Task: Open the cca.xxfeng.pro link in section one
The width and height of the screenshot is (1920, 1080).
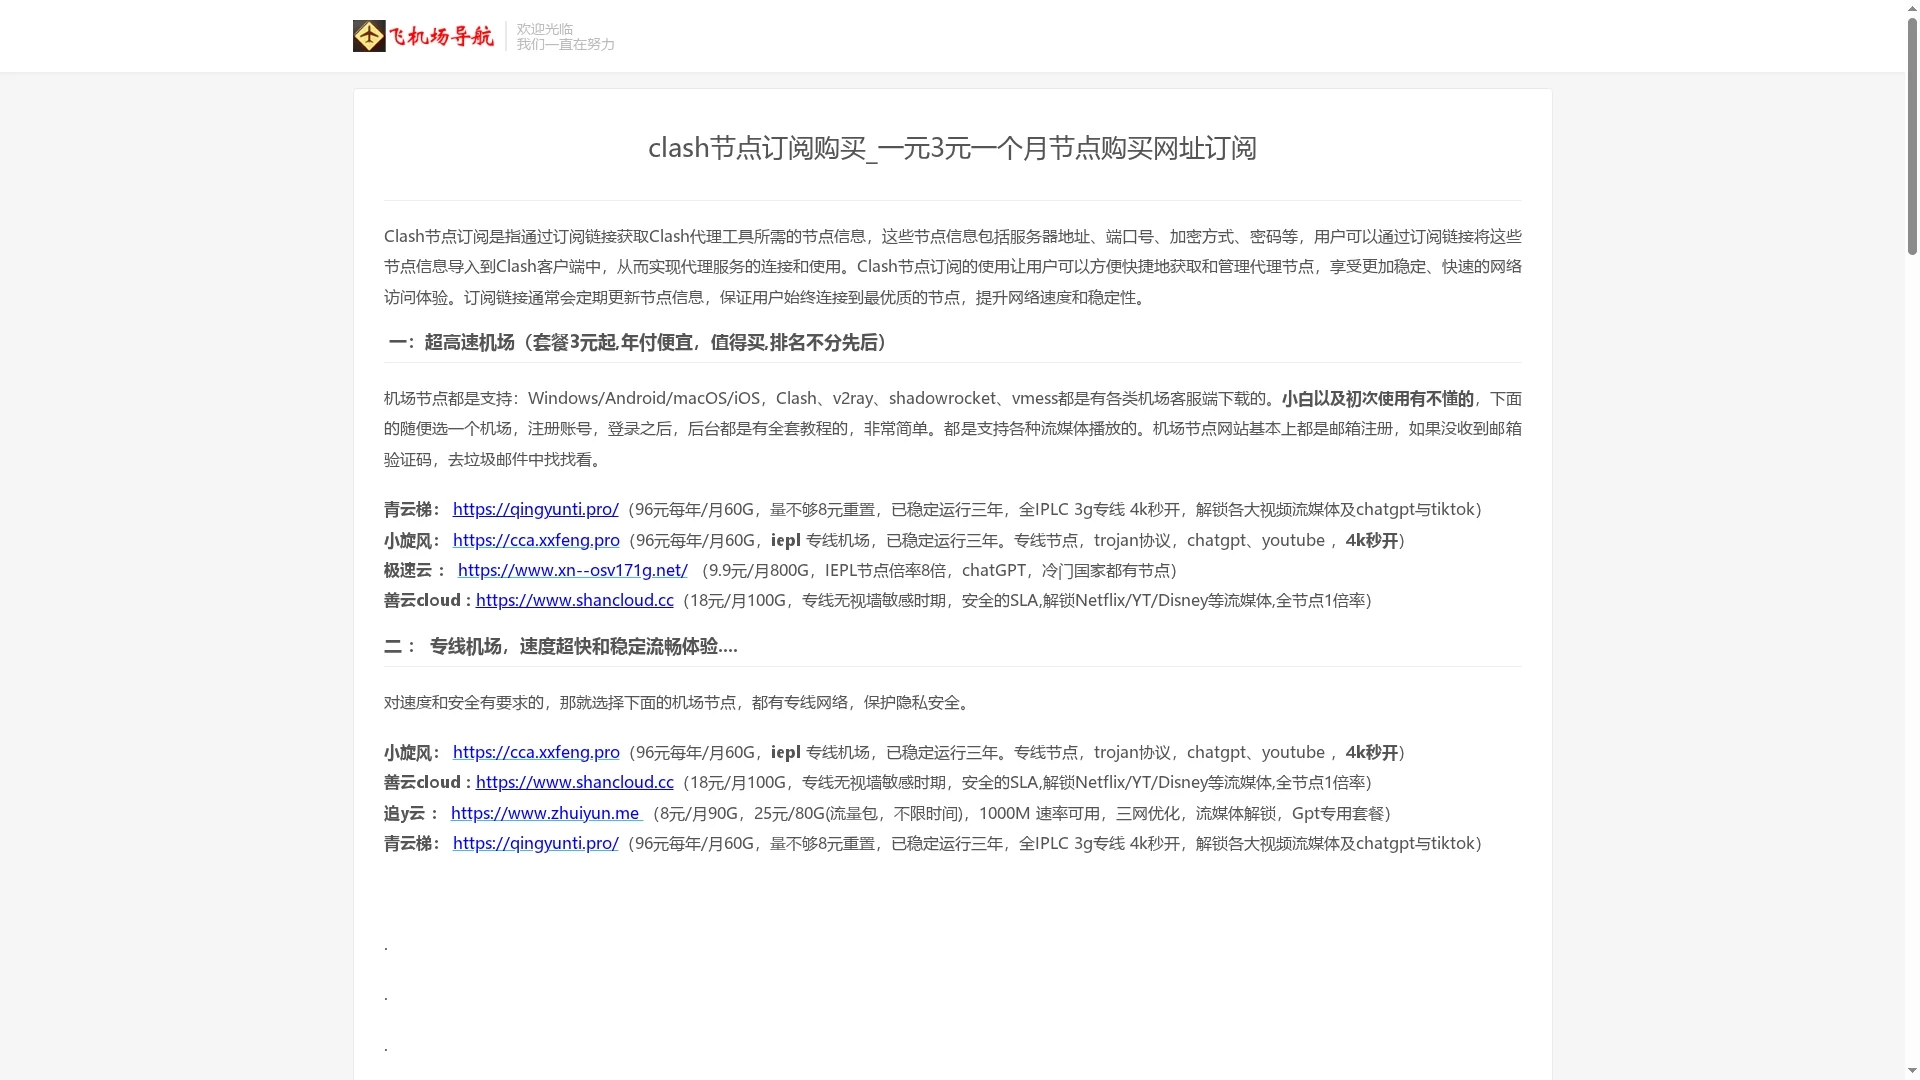Action: (536, 540)
